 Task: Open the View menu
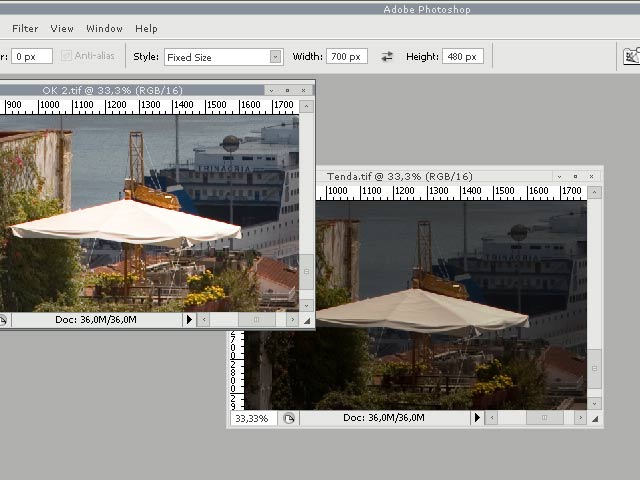pos(62,29)
